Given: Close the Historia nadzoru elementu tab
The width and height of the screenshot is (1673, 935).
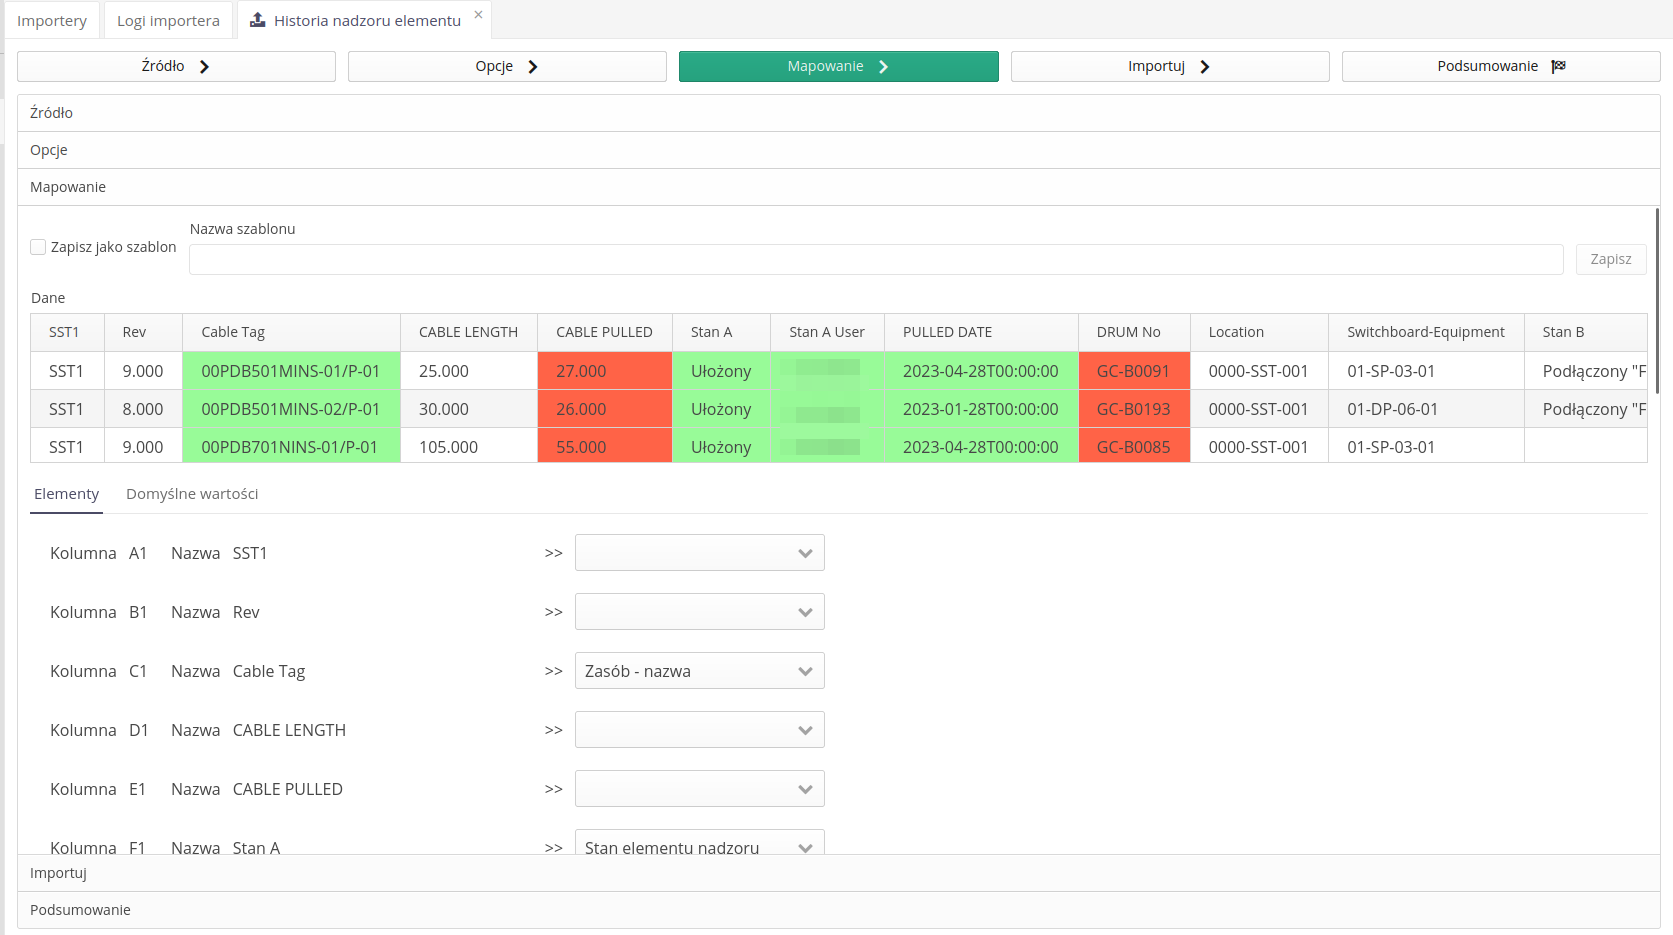Looking at the screenshot, I should (x=478, y=14).
